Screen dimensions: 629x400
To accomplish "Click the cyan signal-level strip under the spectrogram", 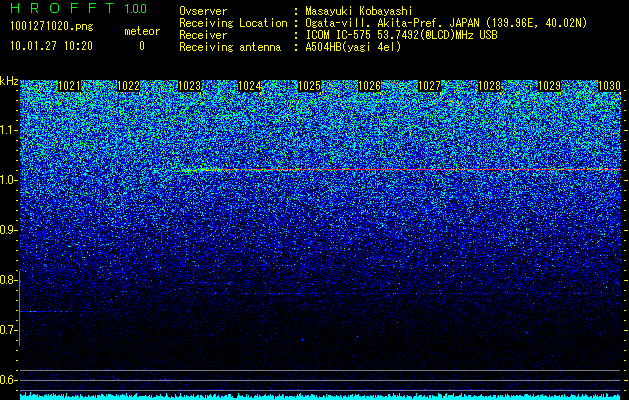I will click(x=321, y=396).
